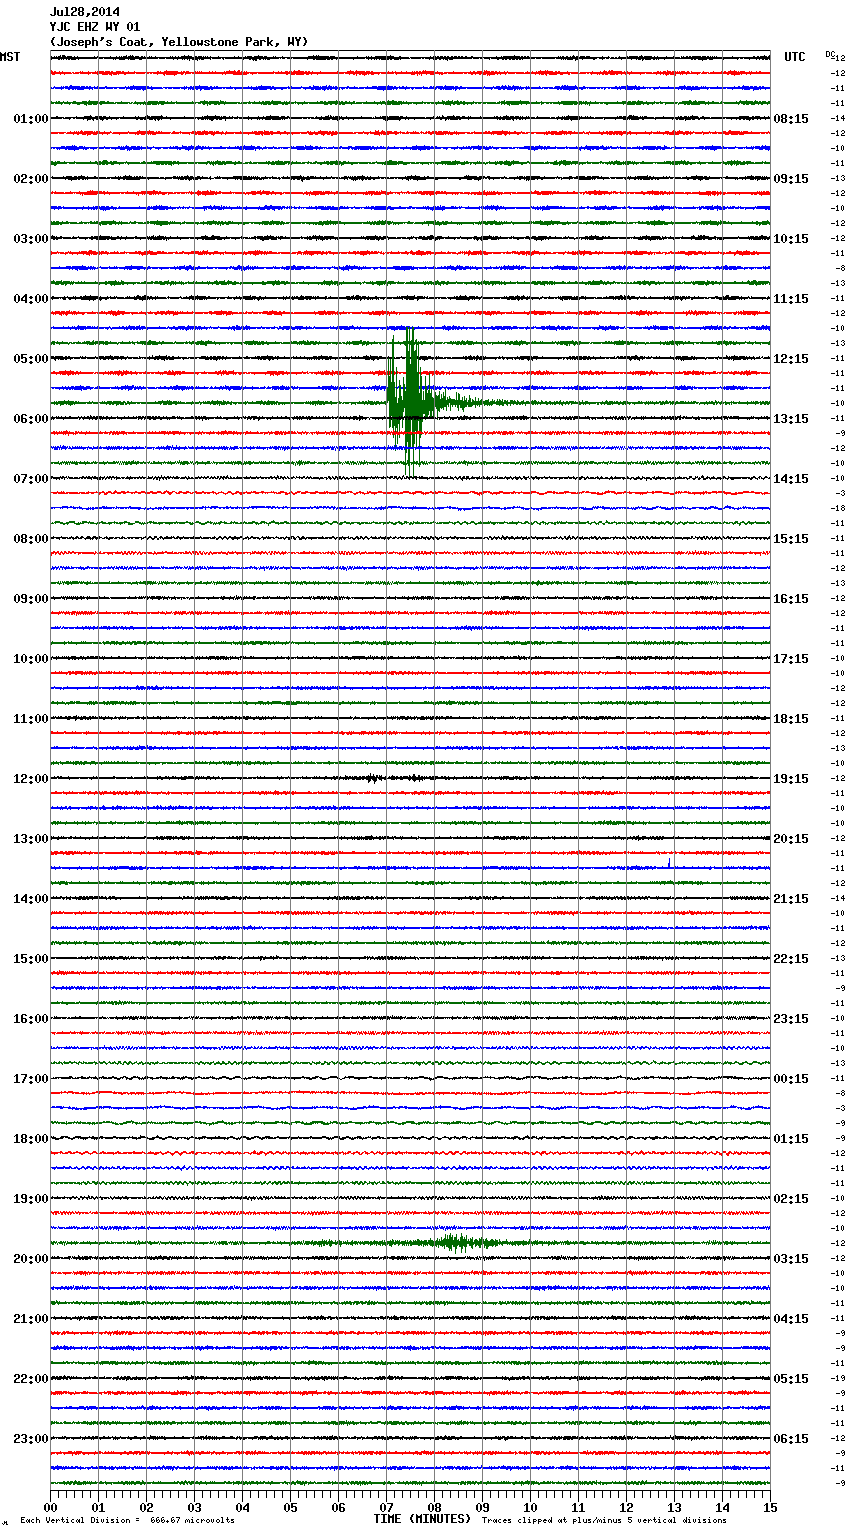The width and height of the screenshot is (850, 1534).
Task: Select the 07:00 MST row label
Action: [31, 479]
